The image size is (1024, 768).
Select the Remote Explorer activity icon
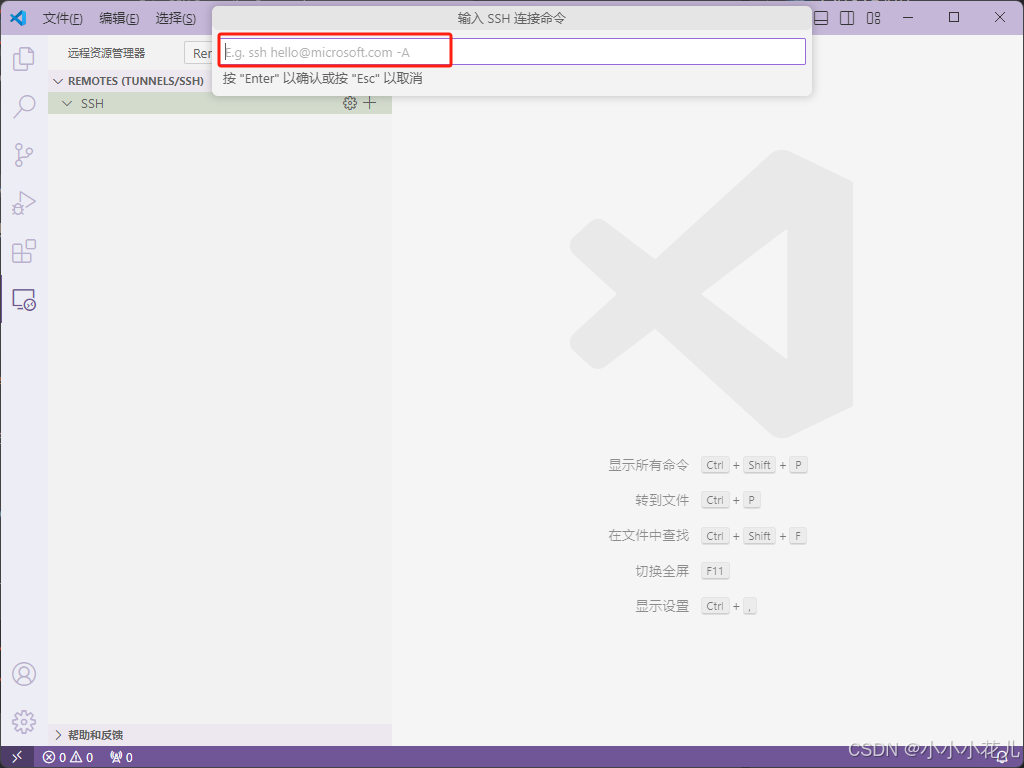tap(24, 300)
